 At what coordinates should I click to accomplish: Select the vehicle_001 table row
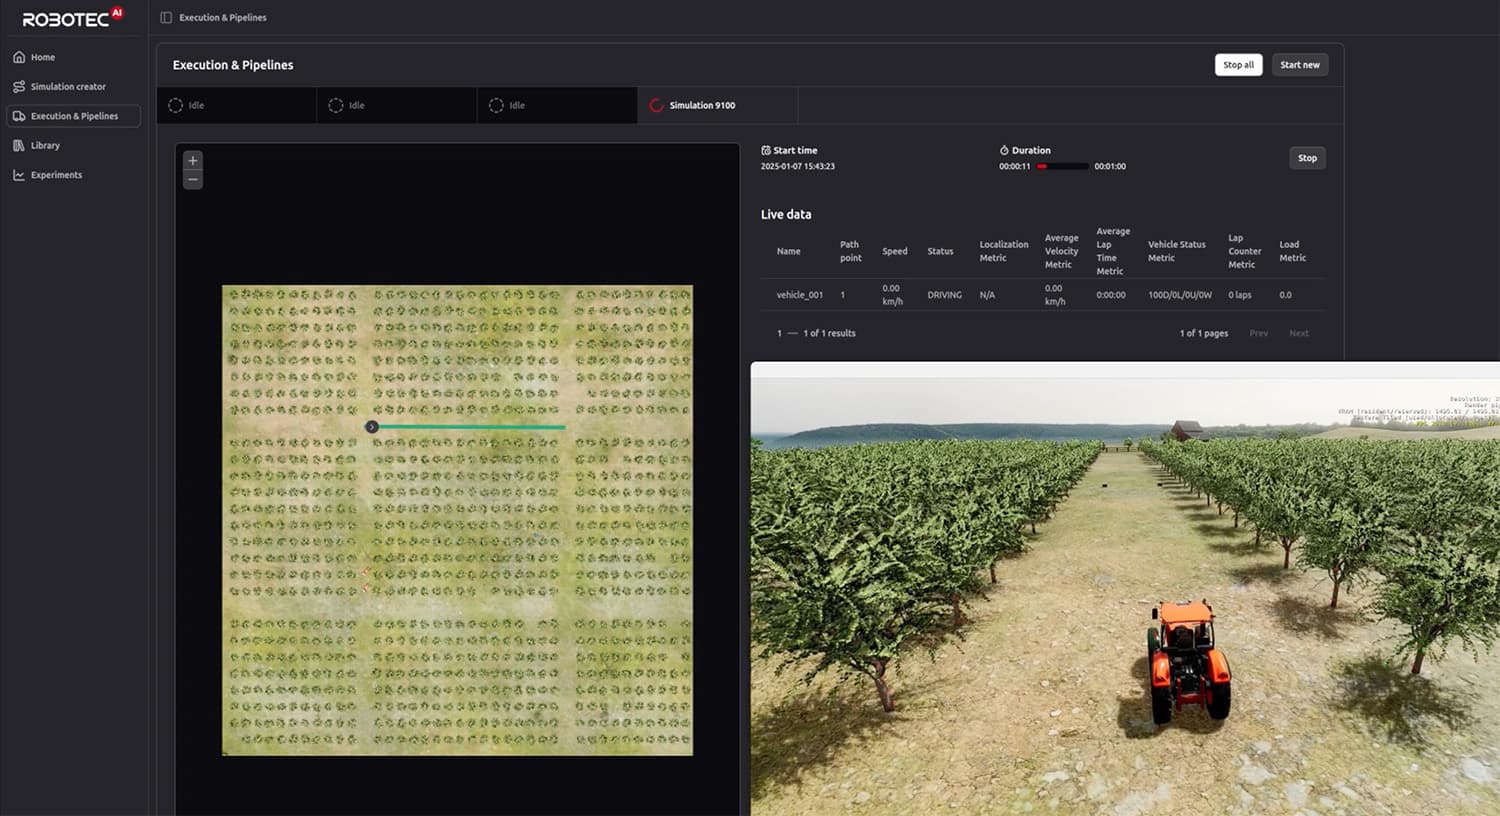800,295
